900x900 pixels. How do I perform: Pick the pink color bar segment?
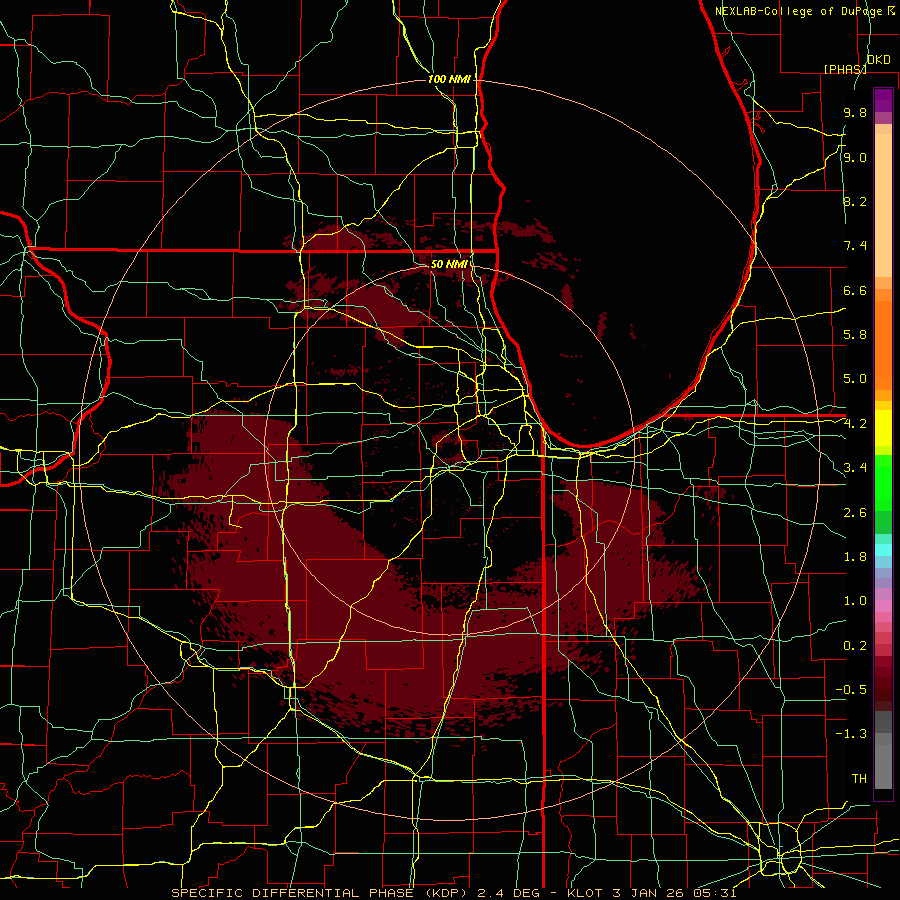coord(883,606)
